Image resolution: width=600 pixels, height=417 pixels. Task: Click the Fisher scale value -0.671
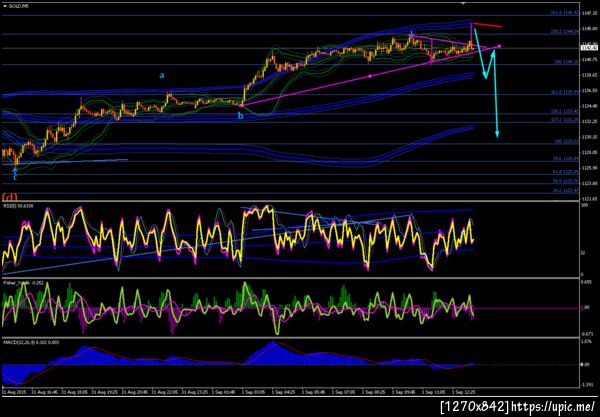pyautogui.click(x=587, y=334)
